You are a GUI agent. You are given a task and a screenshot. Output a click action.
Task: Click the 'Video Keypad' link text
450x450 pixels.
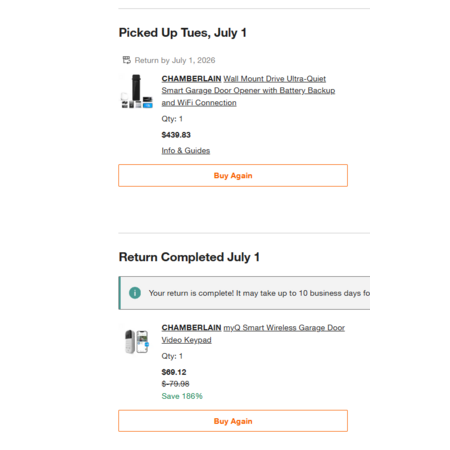pyautogui.click(x=186, y=340)
